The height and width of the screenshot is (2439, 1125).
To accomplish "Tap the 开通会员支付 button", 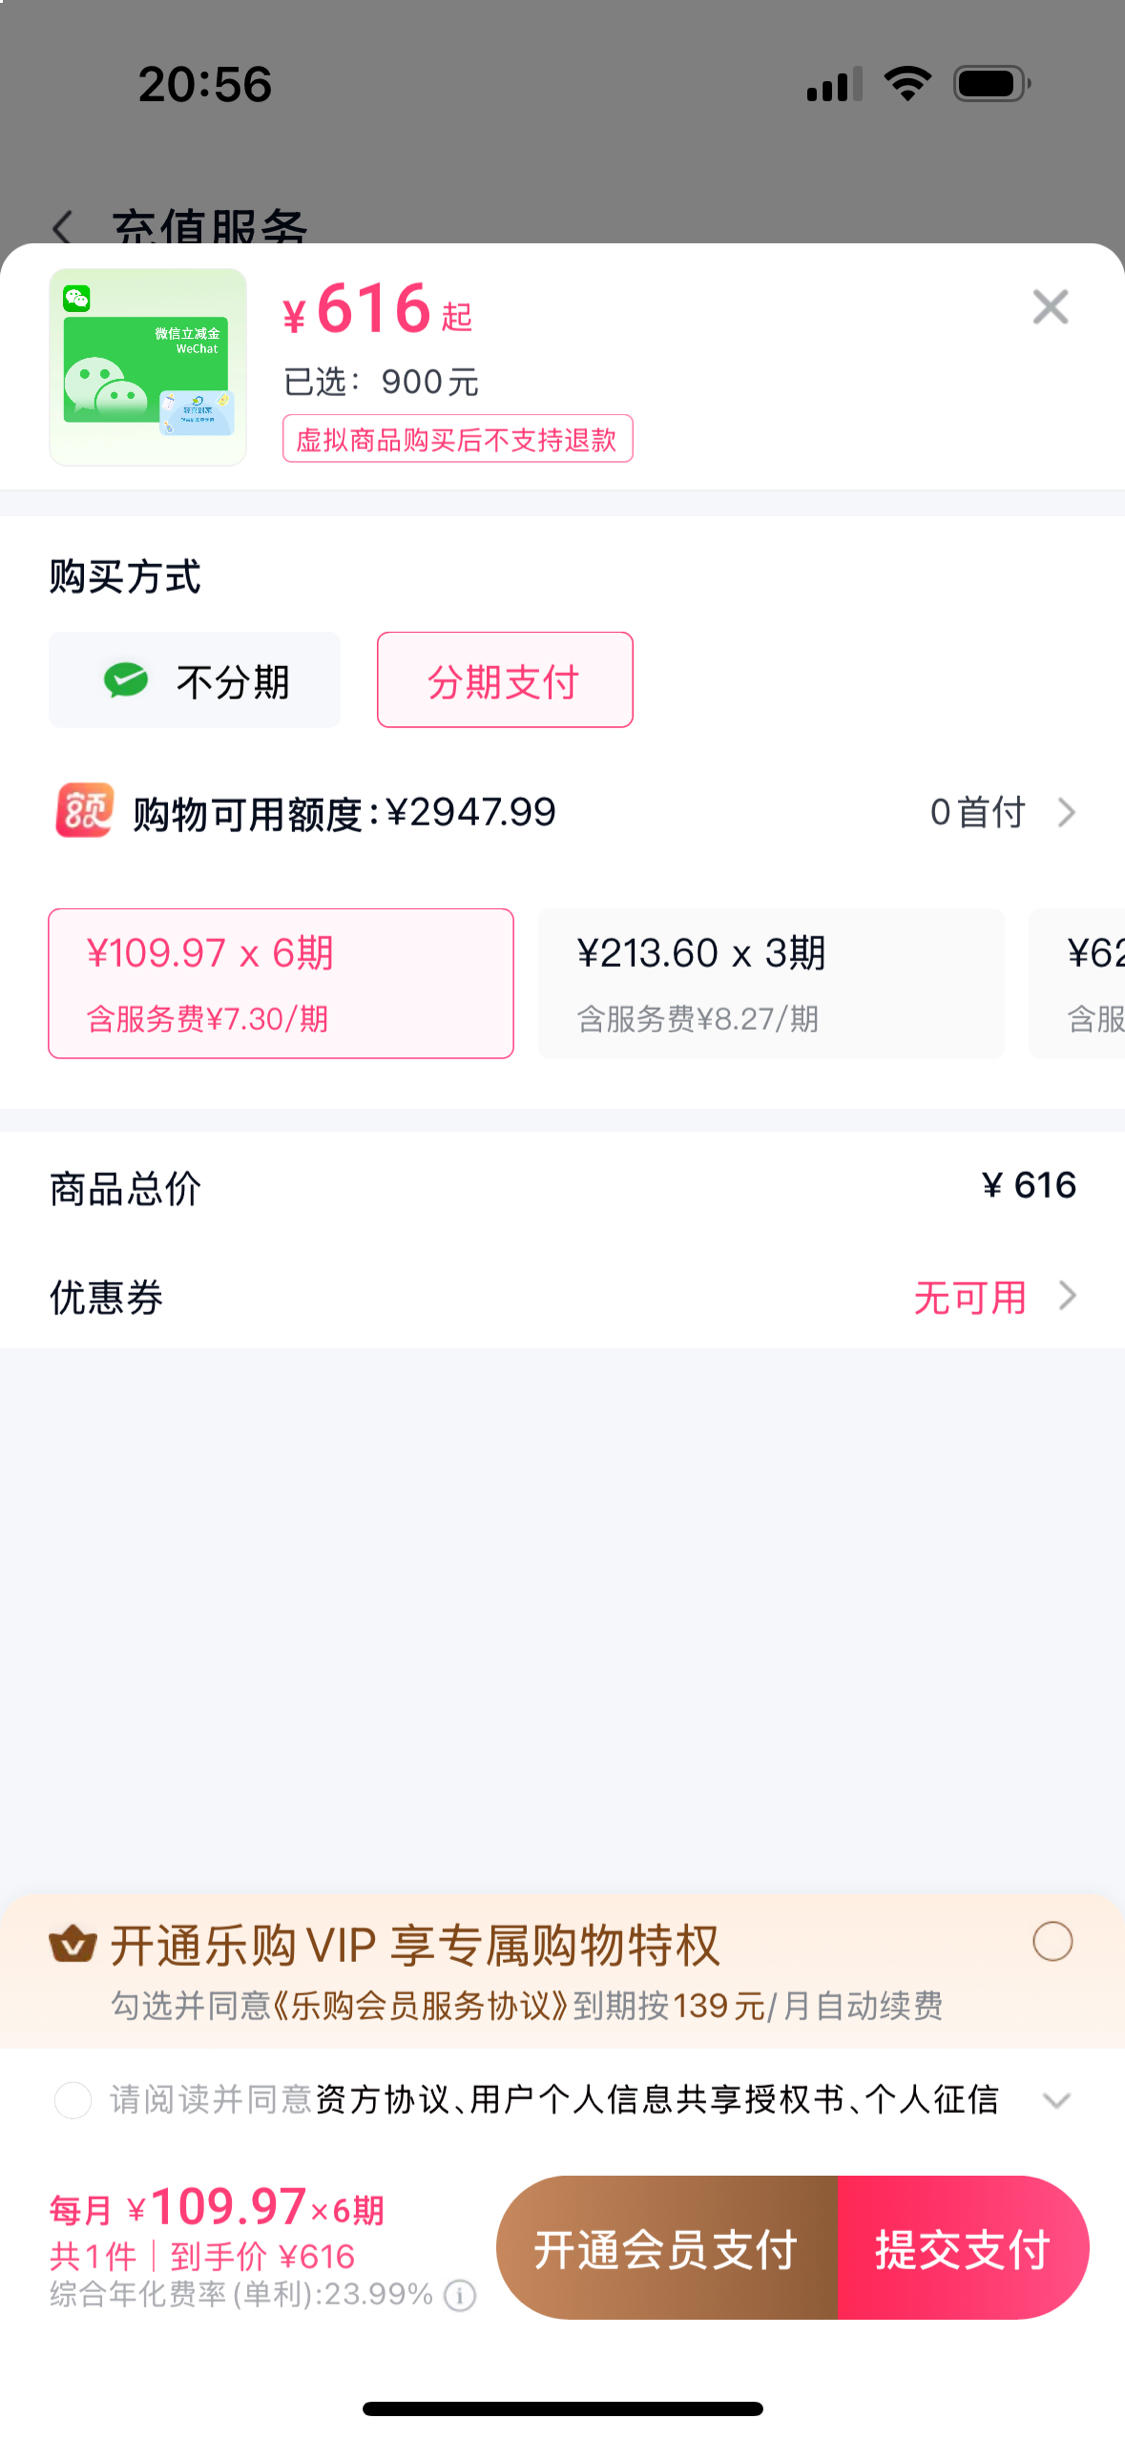I will [x=667, y=2249].
